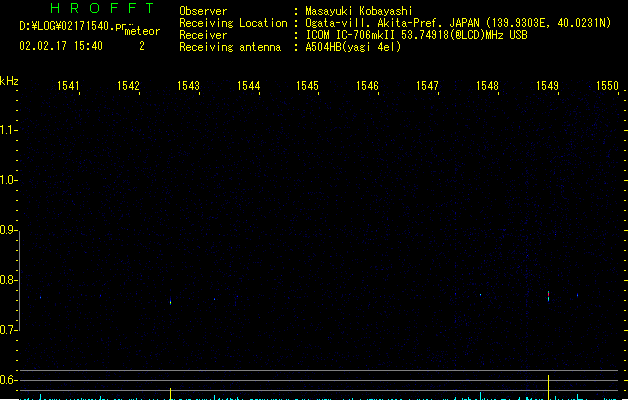Click the 1.0 kHz frequency label

(x=8, y=180)
